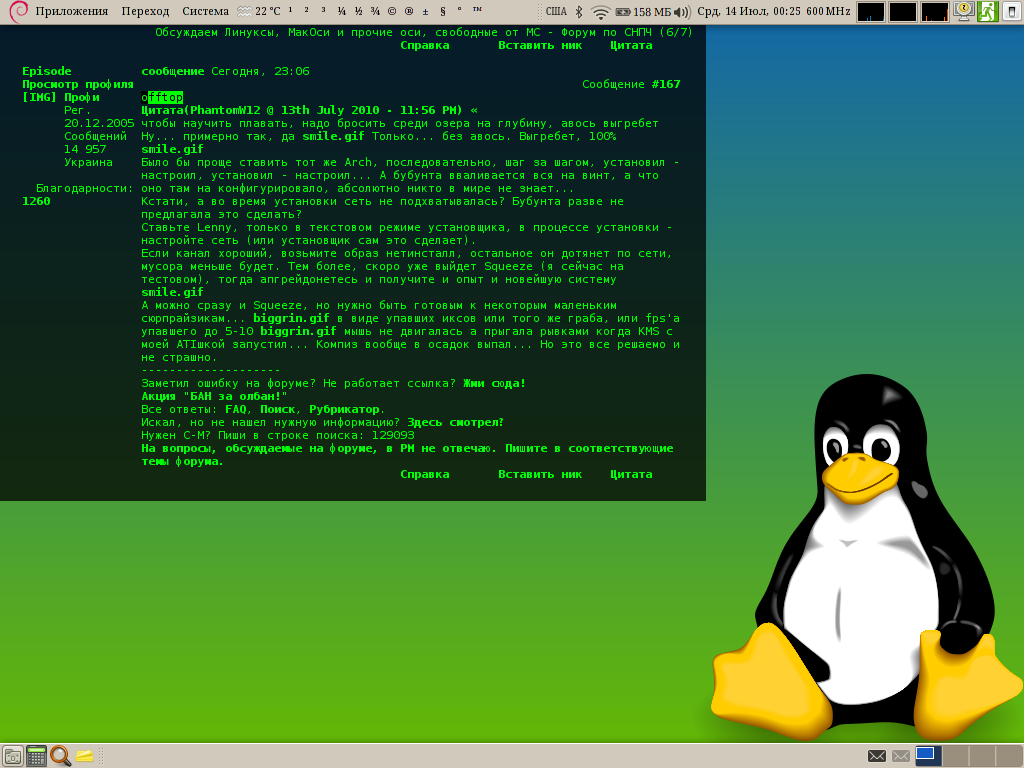
Task: Insert the ½ fraction from the character palette
Action: (x=359, y=10)
